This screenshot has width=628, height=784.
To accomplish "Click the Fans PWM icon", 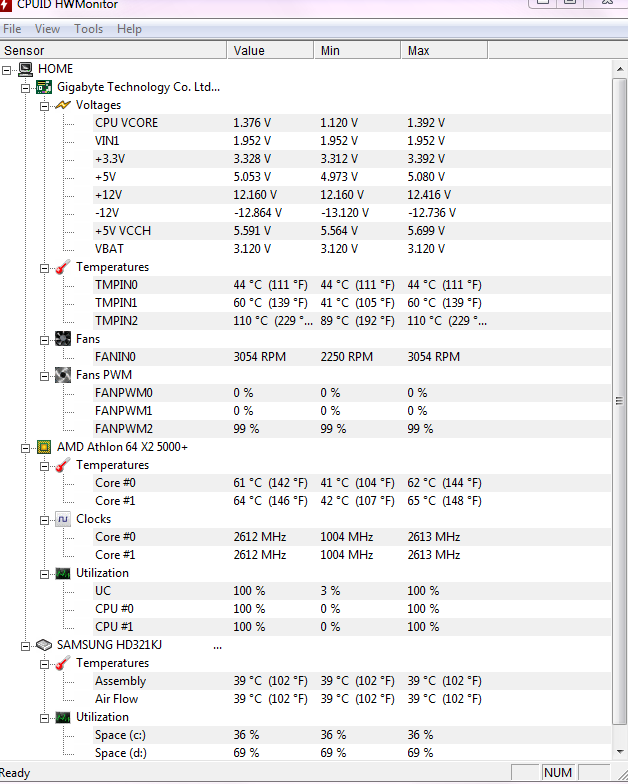I will [62, 375].
